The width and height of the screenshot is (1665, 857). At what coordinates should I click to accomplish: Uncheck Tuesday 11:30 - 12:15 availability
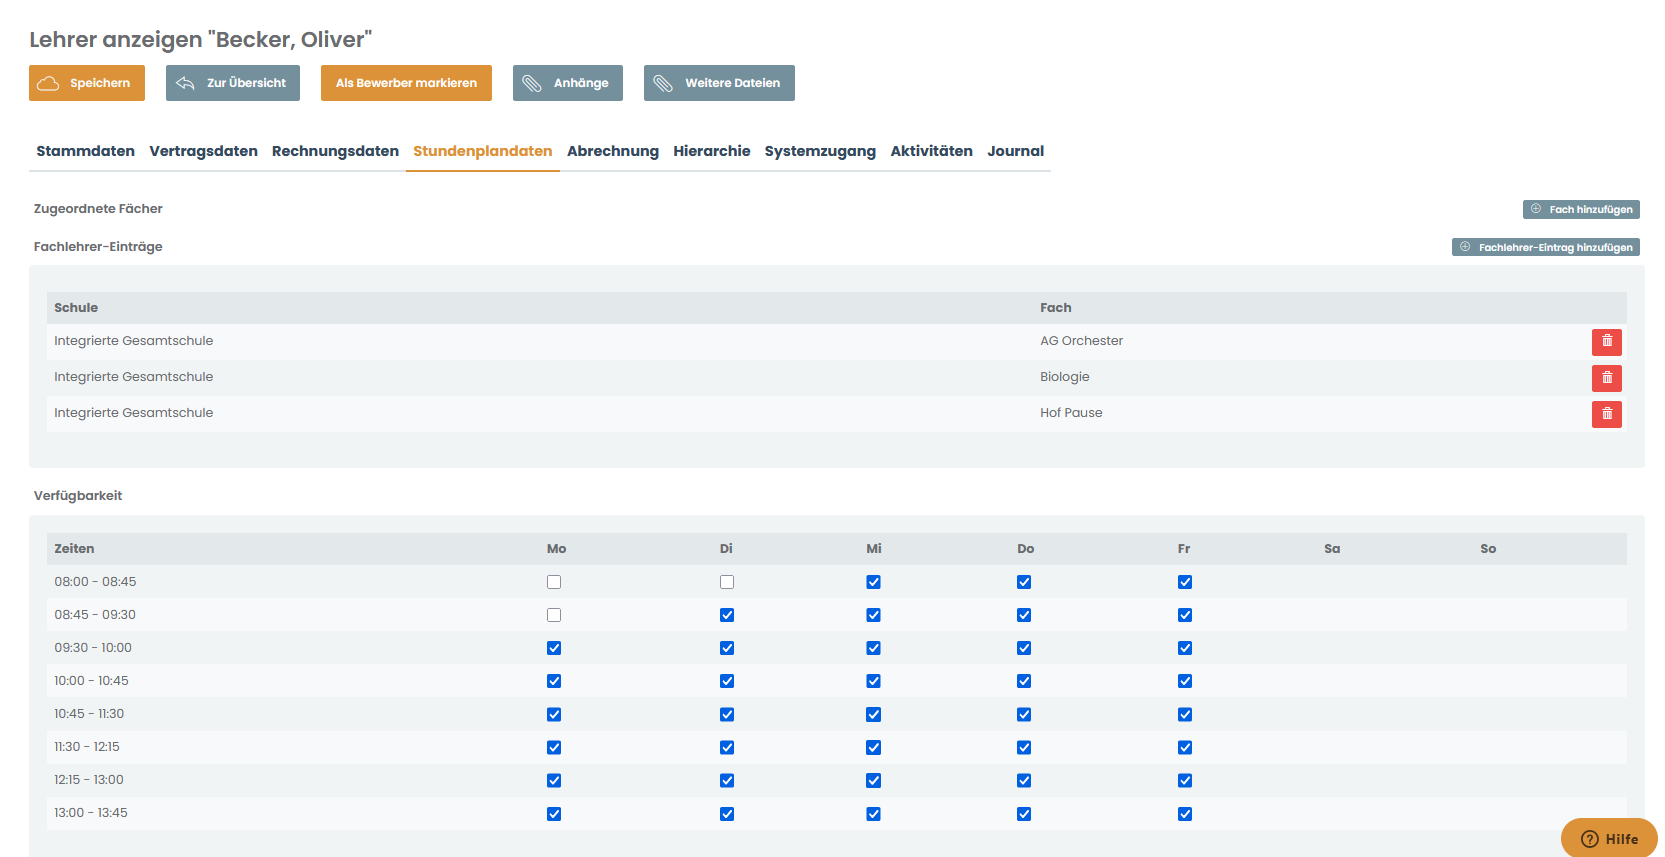[x=727, y=747]
